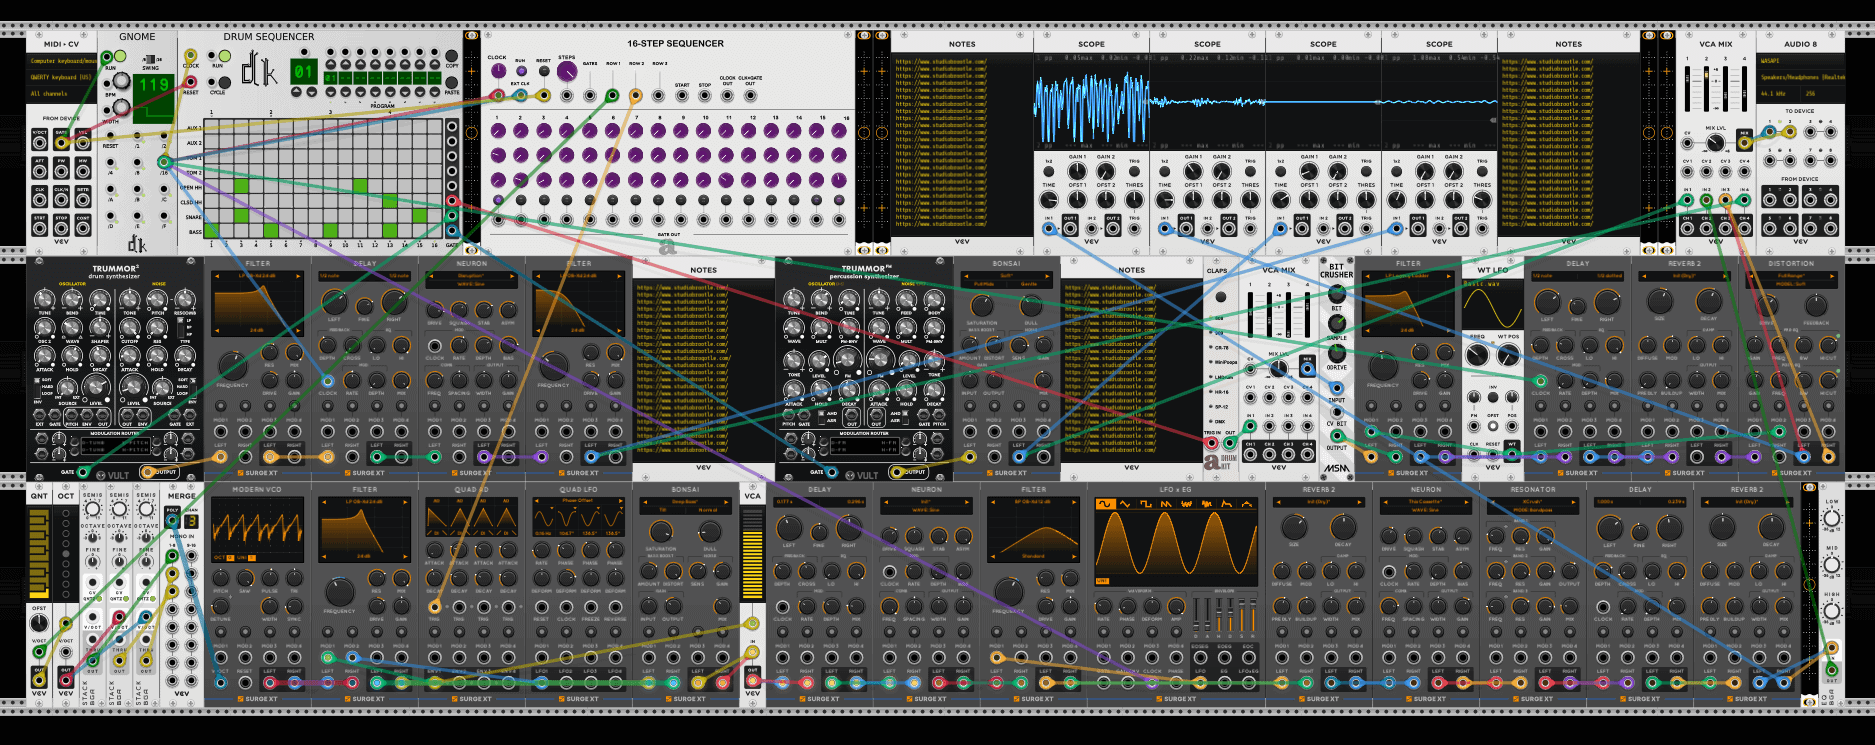
Task: Open the MIDI-CV device selector 'QWERTY keyboard'
Action: coord(60,77)
